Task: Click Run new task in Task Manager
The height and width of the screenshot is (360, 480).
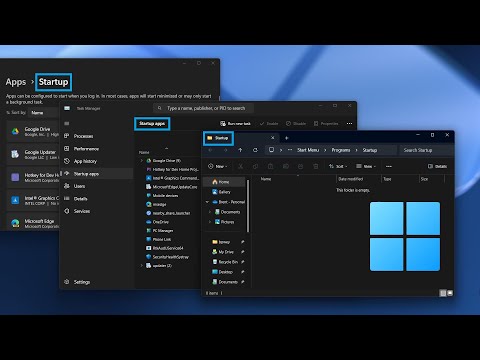Action: pos(235,123)
